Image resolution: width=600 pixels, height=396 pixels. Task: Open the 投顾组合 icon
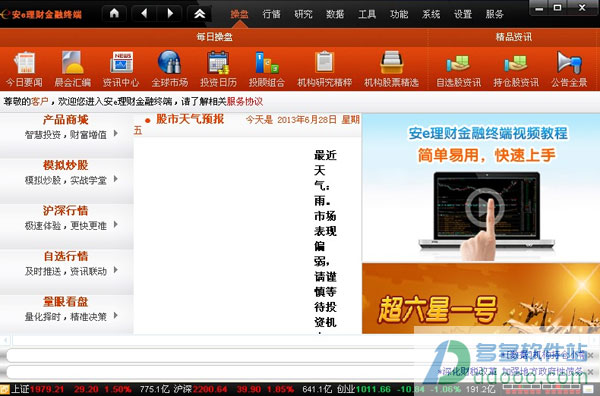point(267,62)
